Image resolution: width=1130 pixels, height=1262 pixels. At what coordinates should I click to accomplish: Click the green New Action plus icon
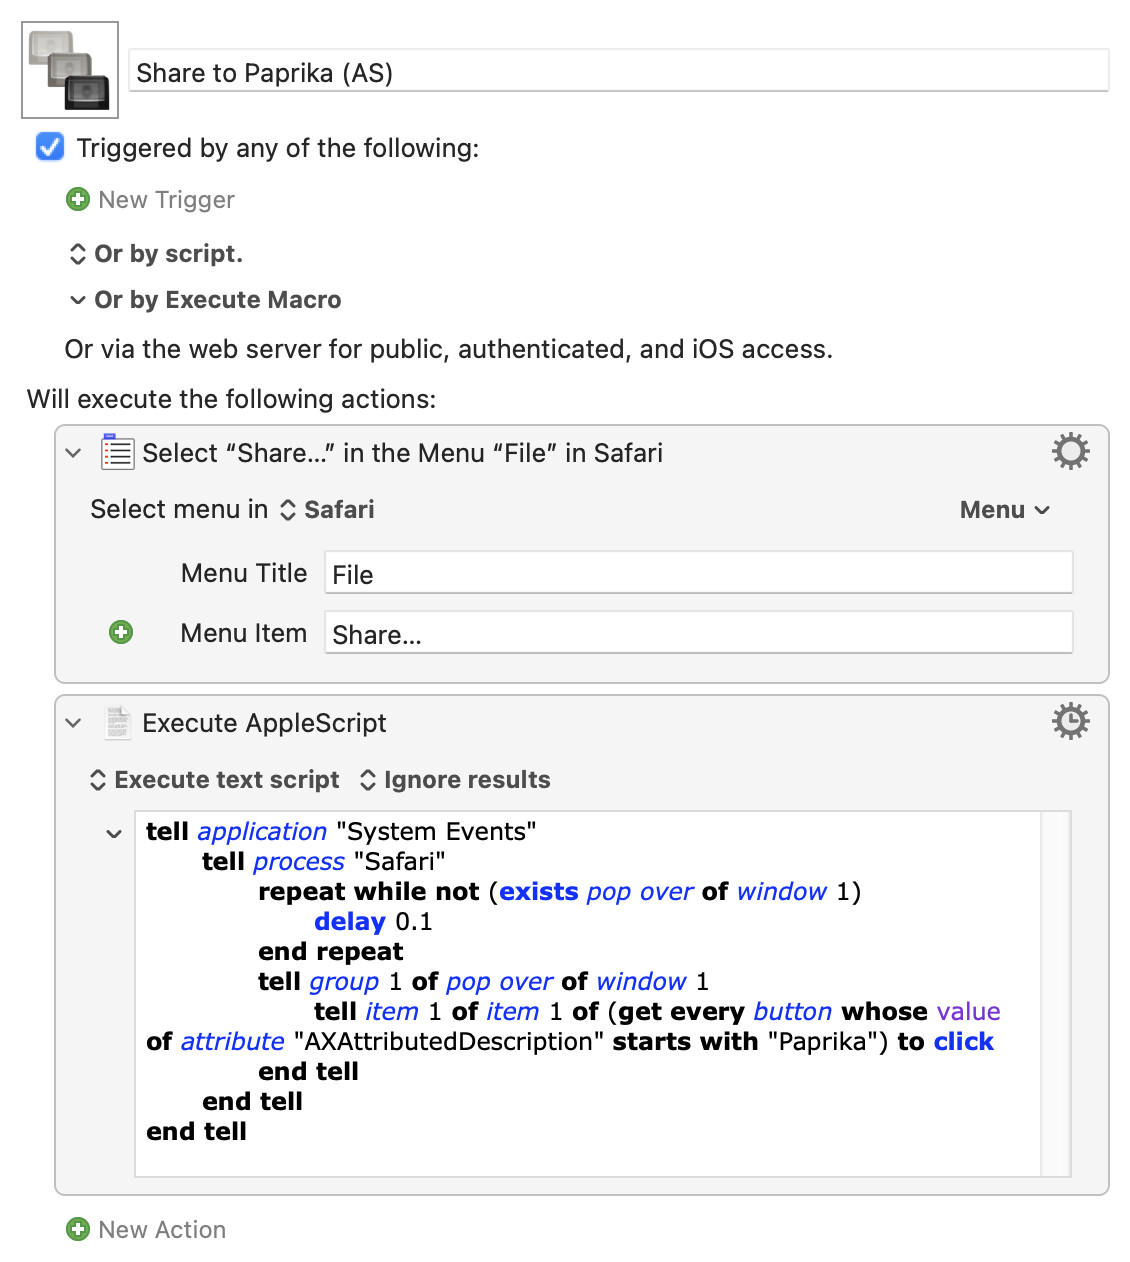pyautogui.click(x=77, y=1229)
